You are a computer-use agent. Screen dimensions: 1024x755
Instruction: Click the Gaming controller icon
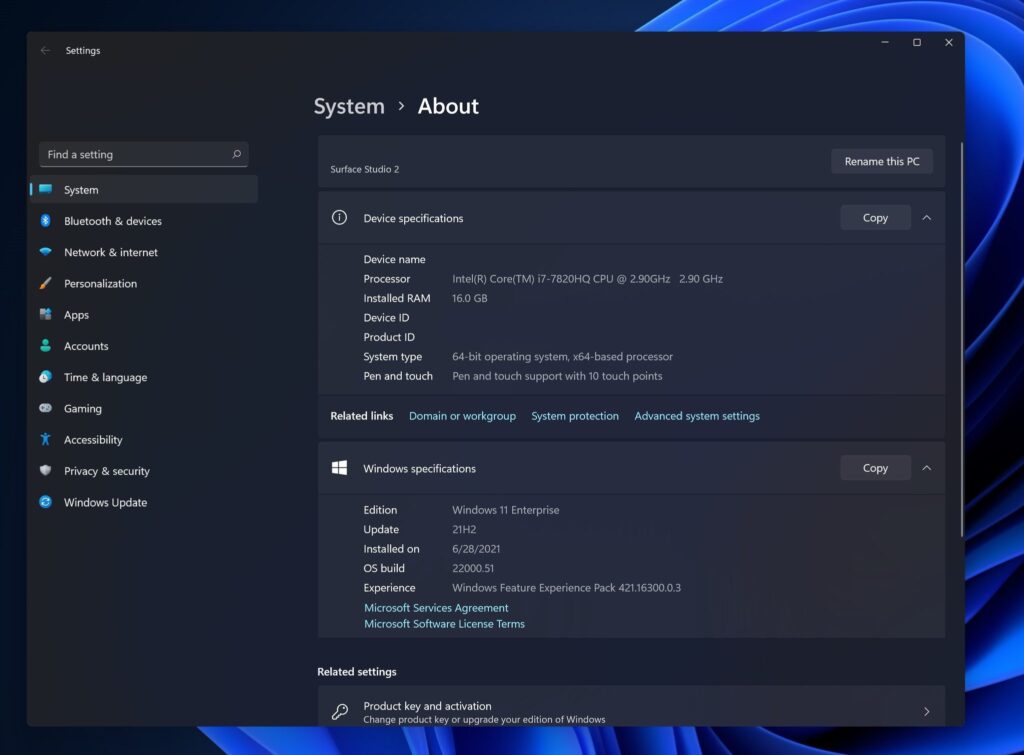tap(47, 408)
